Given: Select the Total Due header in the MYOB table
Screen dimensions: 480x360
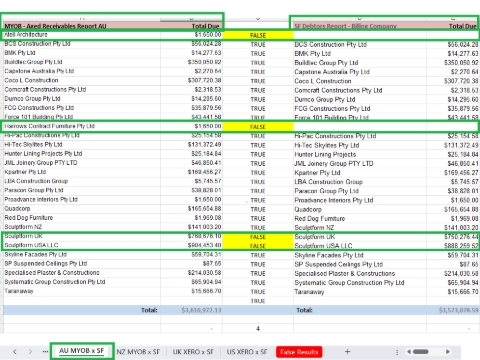Looking at the screenshot, I should click(205, 26).
